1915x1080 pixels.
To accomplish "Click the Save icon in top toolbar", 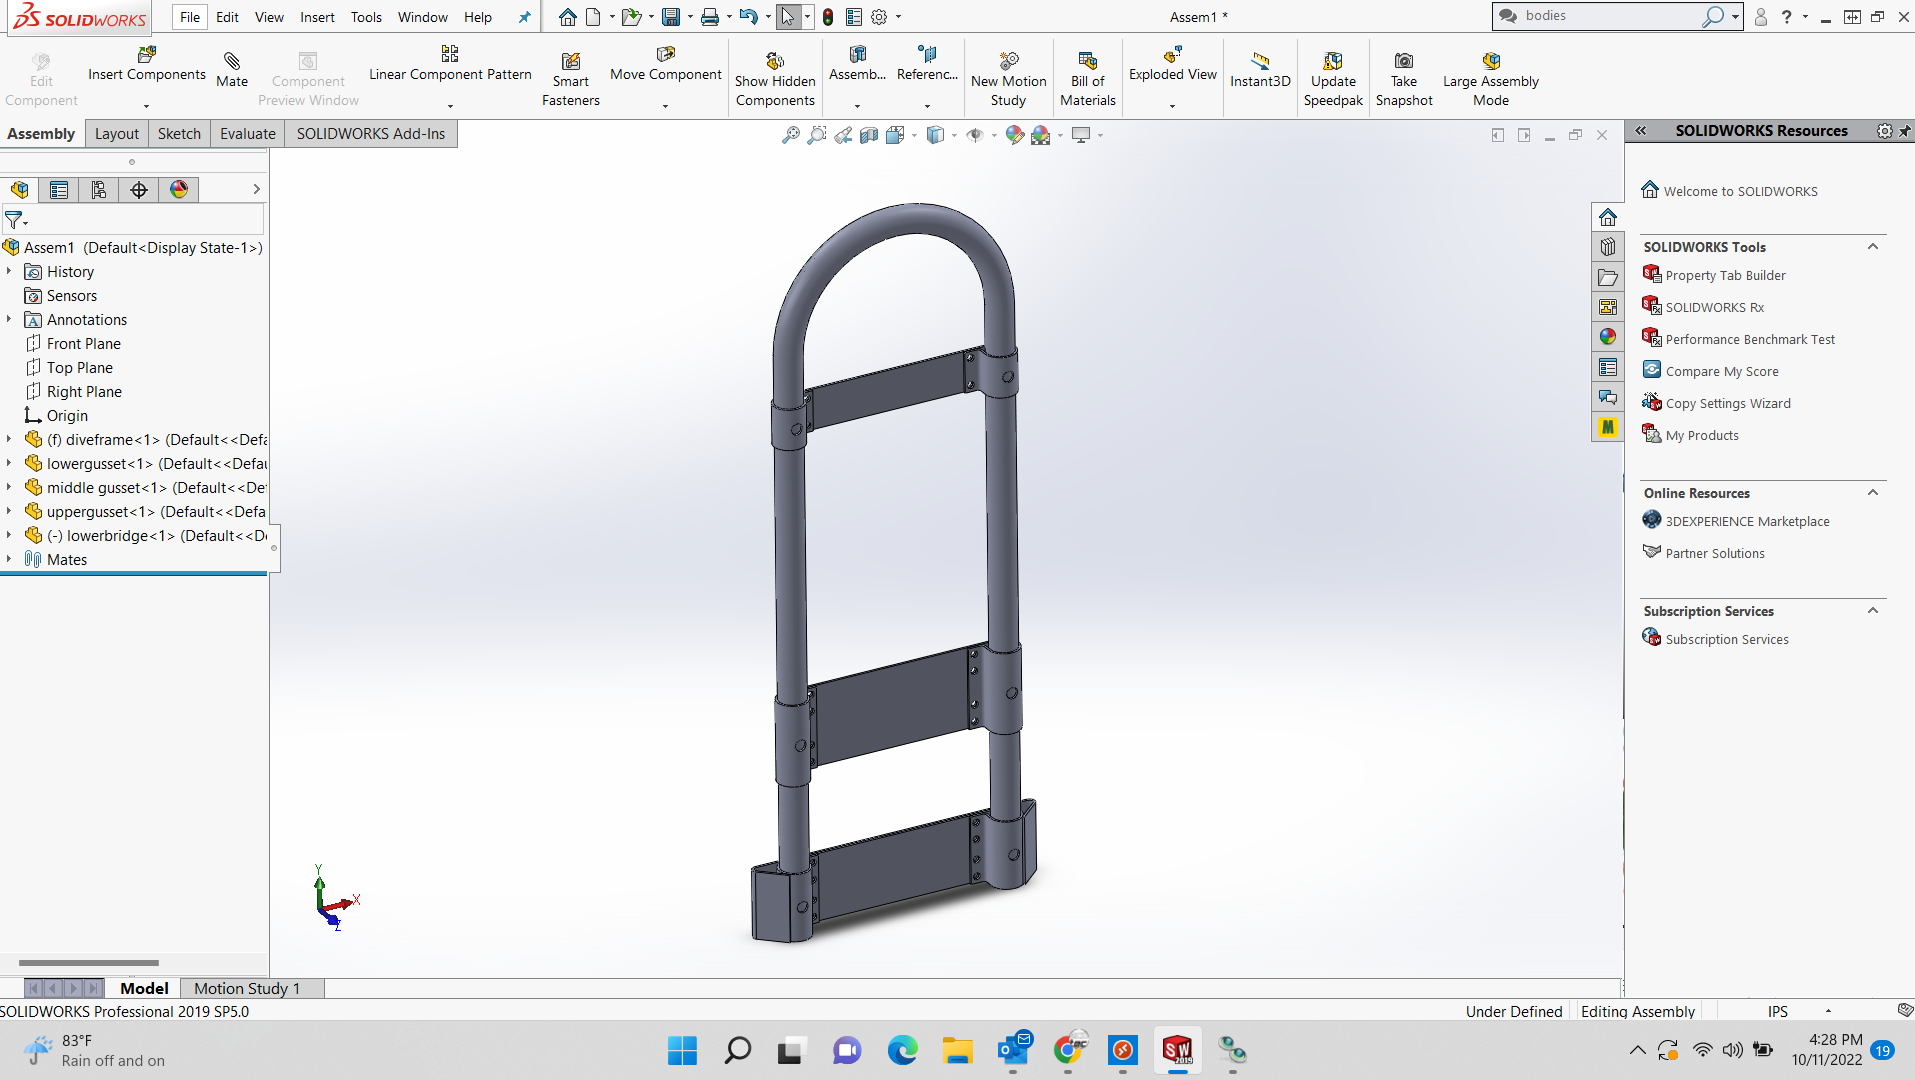I will coord(671,17).
